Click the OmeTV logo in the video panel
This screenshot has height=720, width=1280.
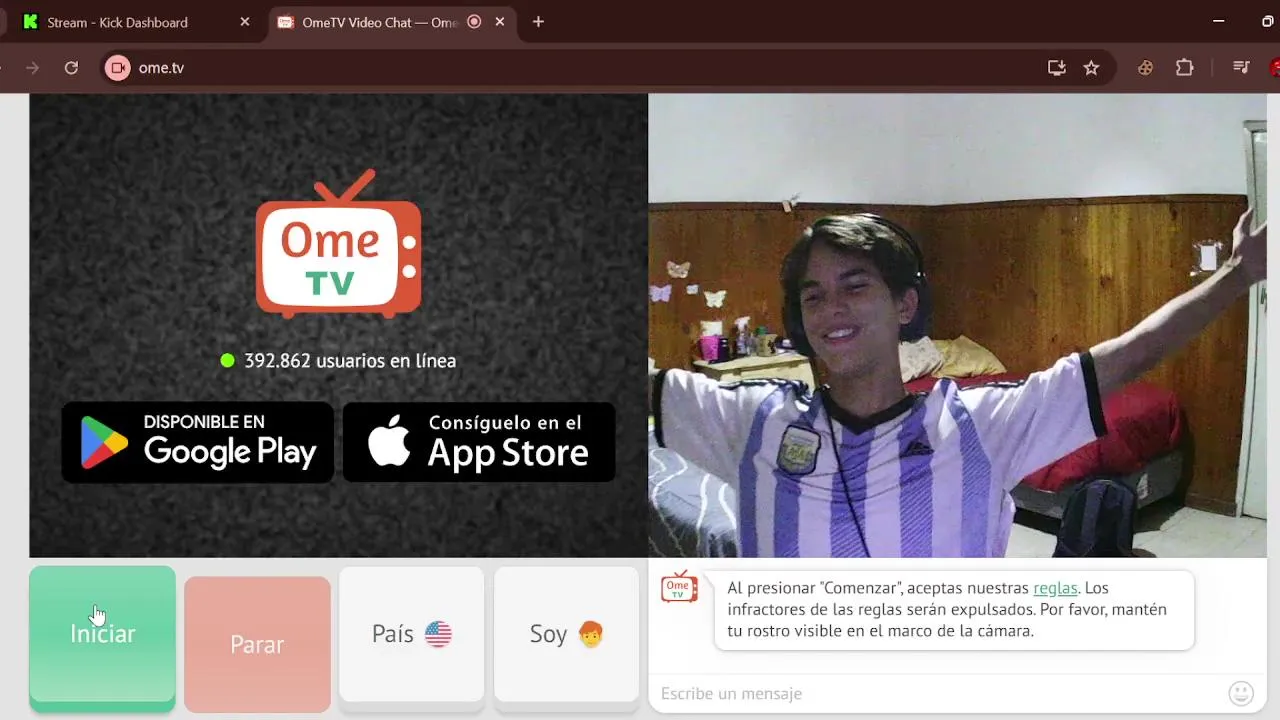click(x=338, y=244)
